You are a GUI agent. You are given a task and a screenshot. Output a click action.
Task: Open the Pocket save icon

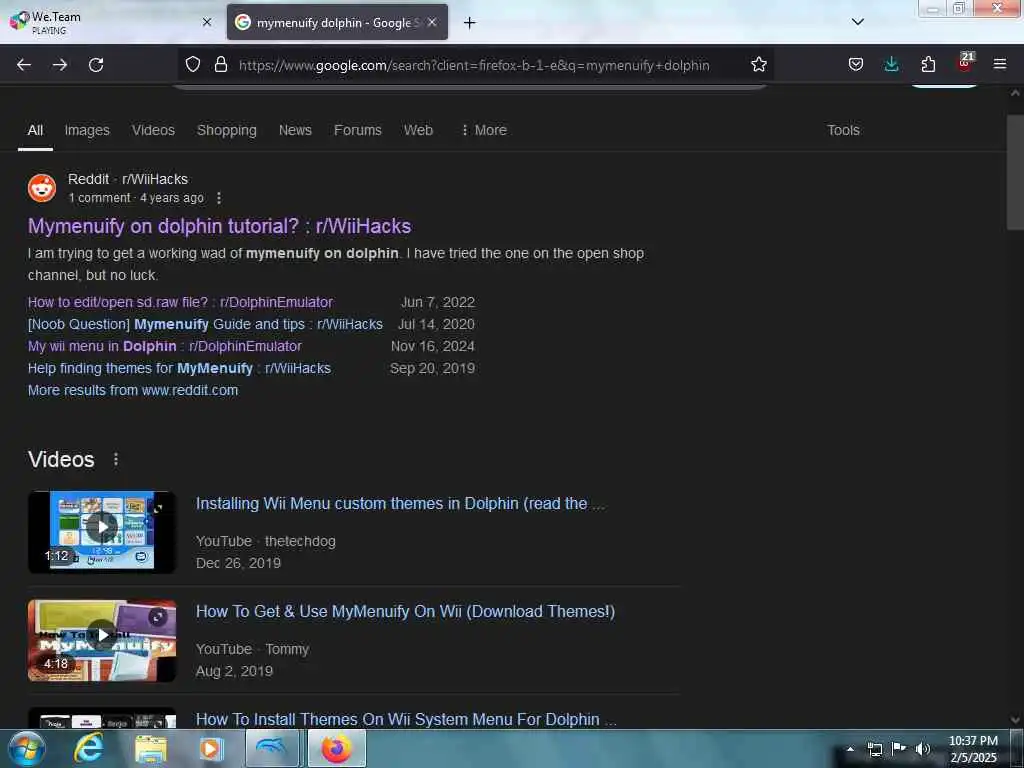[x=856, y=65]
